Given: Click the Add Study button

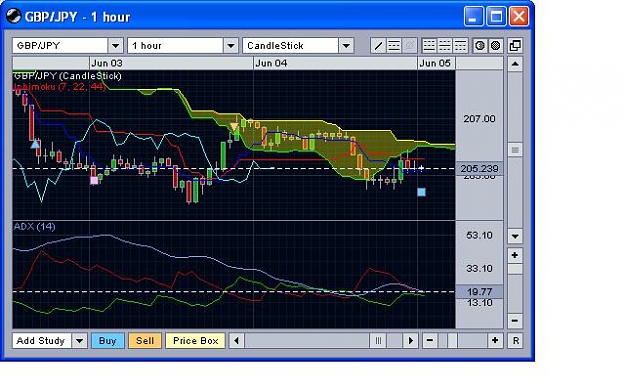Looking at the screenshot, I should click(42, 341).
